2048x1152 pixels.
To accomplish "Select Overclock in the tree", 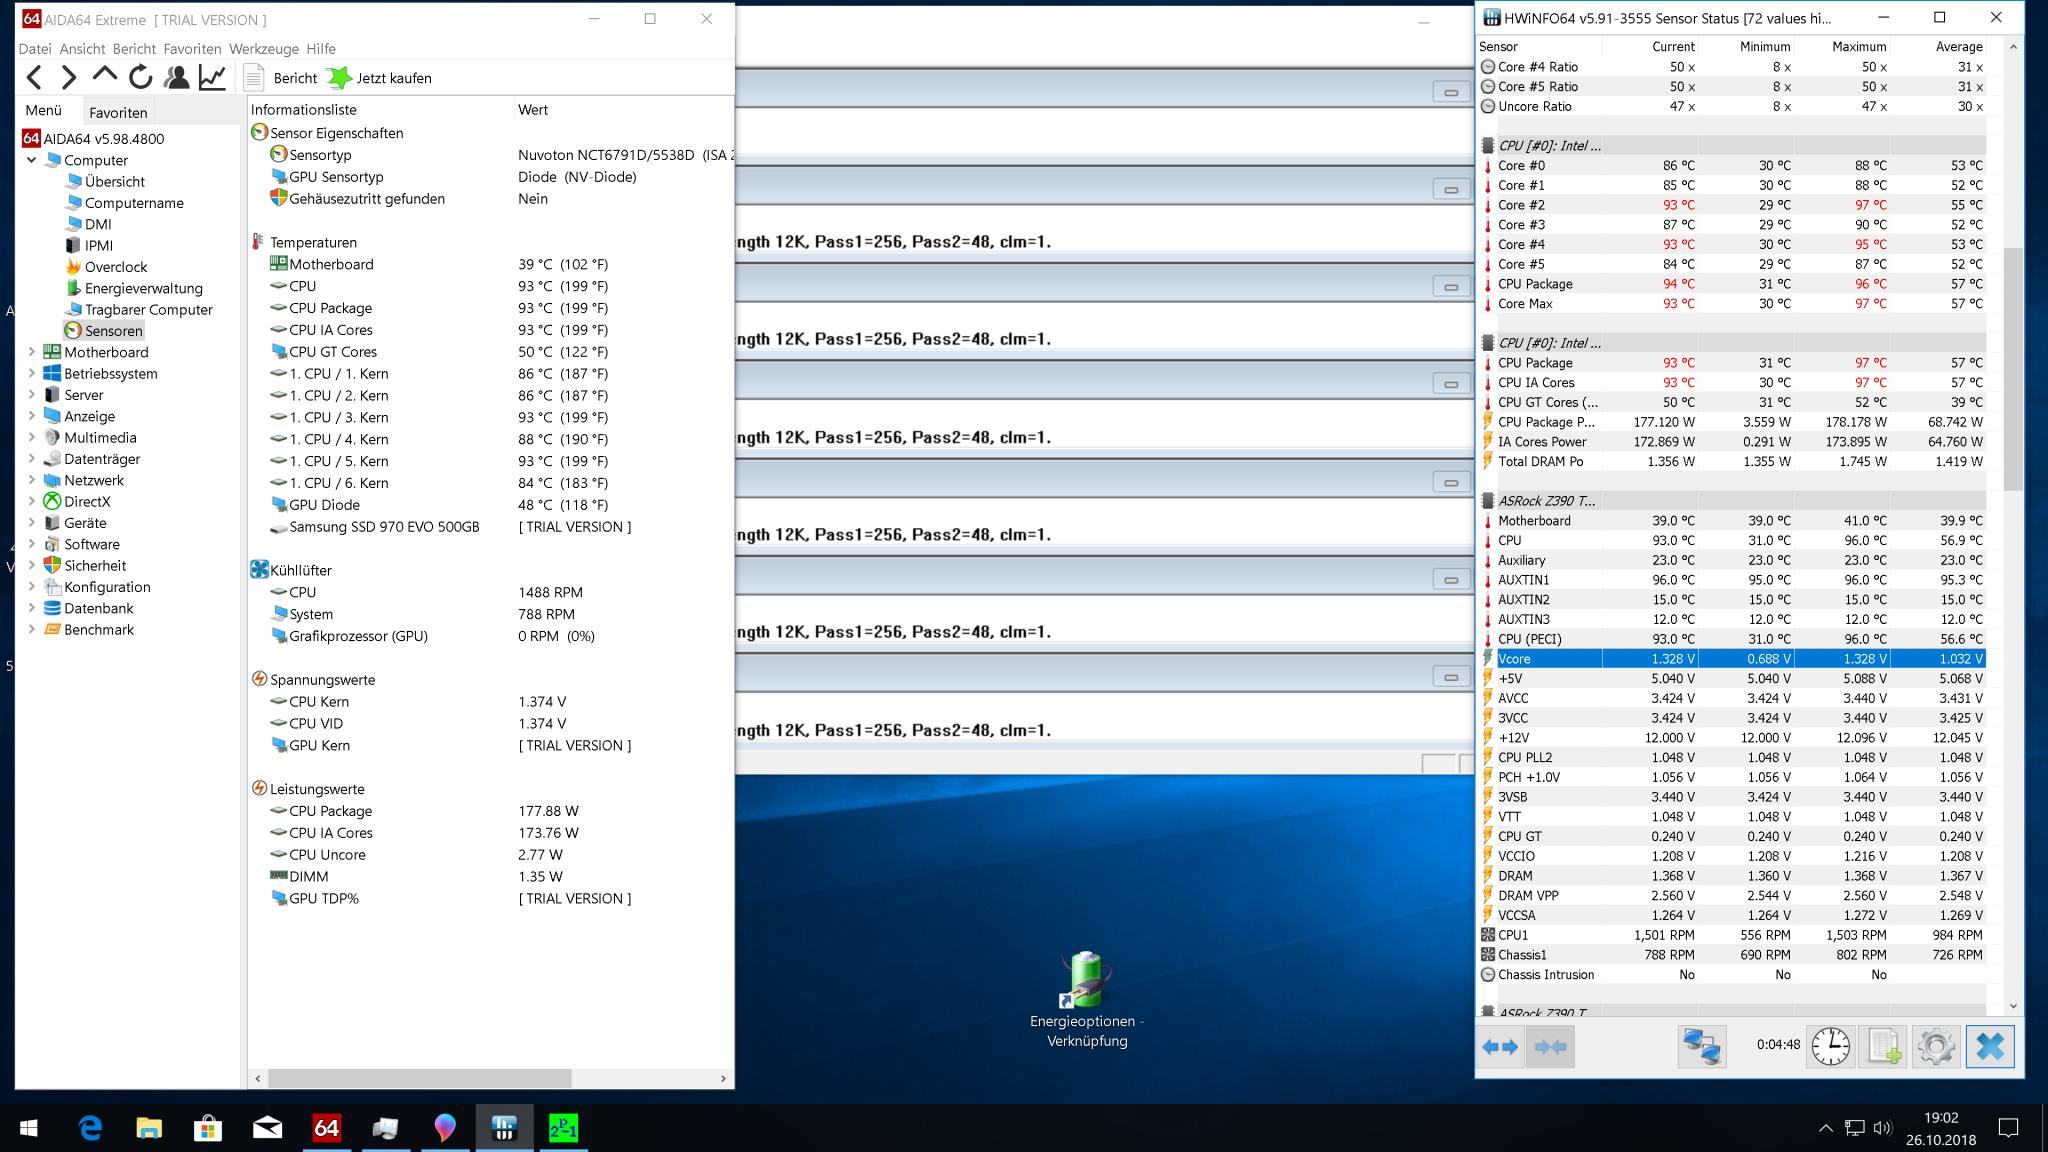I will click(115, 267).
